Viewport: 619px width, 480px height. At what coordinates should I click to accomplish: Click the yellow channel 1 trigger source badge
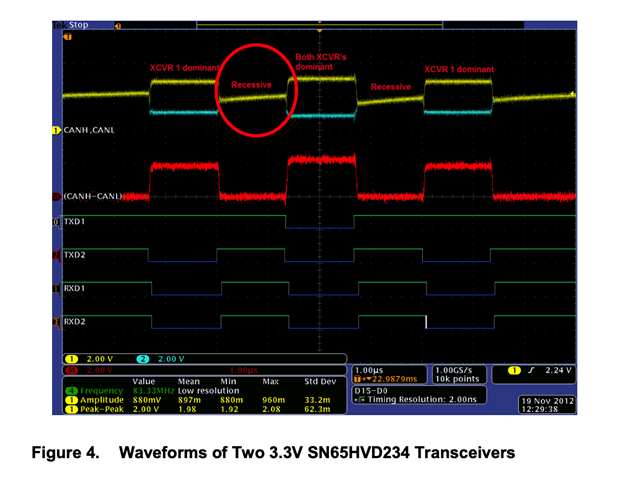coord(514,370)
